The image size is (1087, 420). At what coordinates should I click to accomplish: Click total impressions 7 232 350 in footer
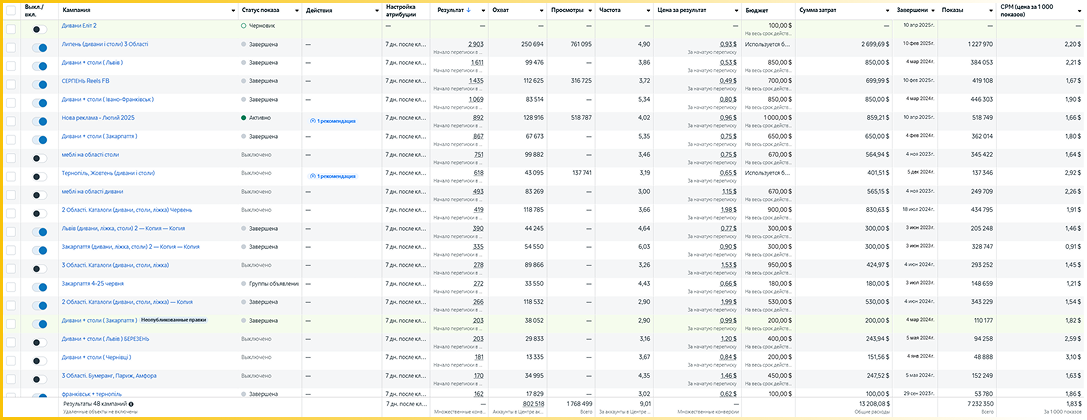978,403
